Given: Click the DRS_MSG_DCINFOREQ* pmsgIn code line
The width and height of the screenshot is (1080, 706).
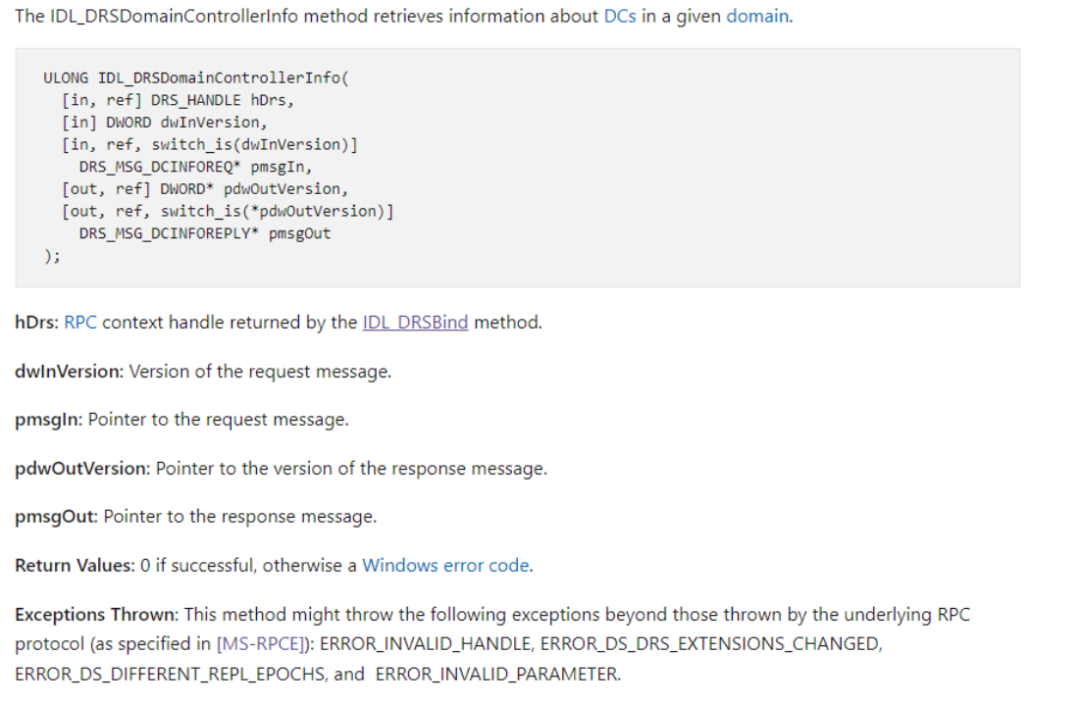Looking at the screenshot, I should 195,166.
